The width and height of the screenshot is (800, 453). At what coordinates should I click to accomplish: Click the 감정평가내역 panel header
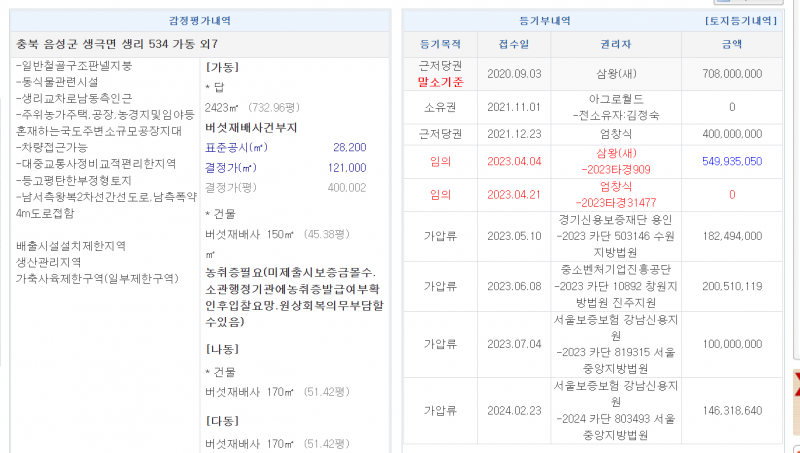(199, 20)
